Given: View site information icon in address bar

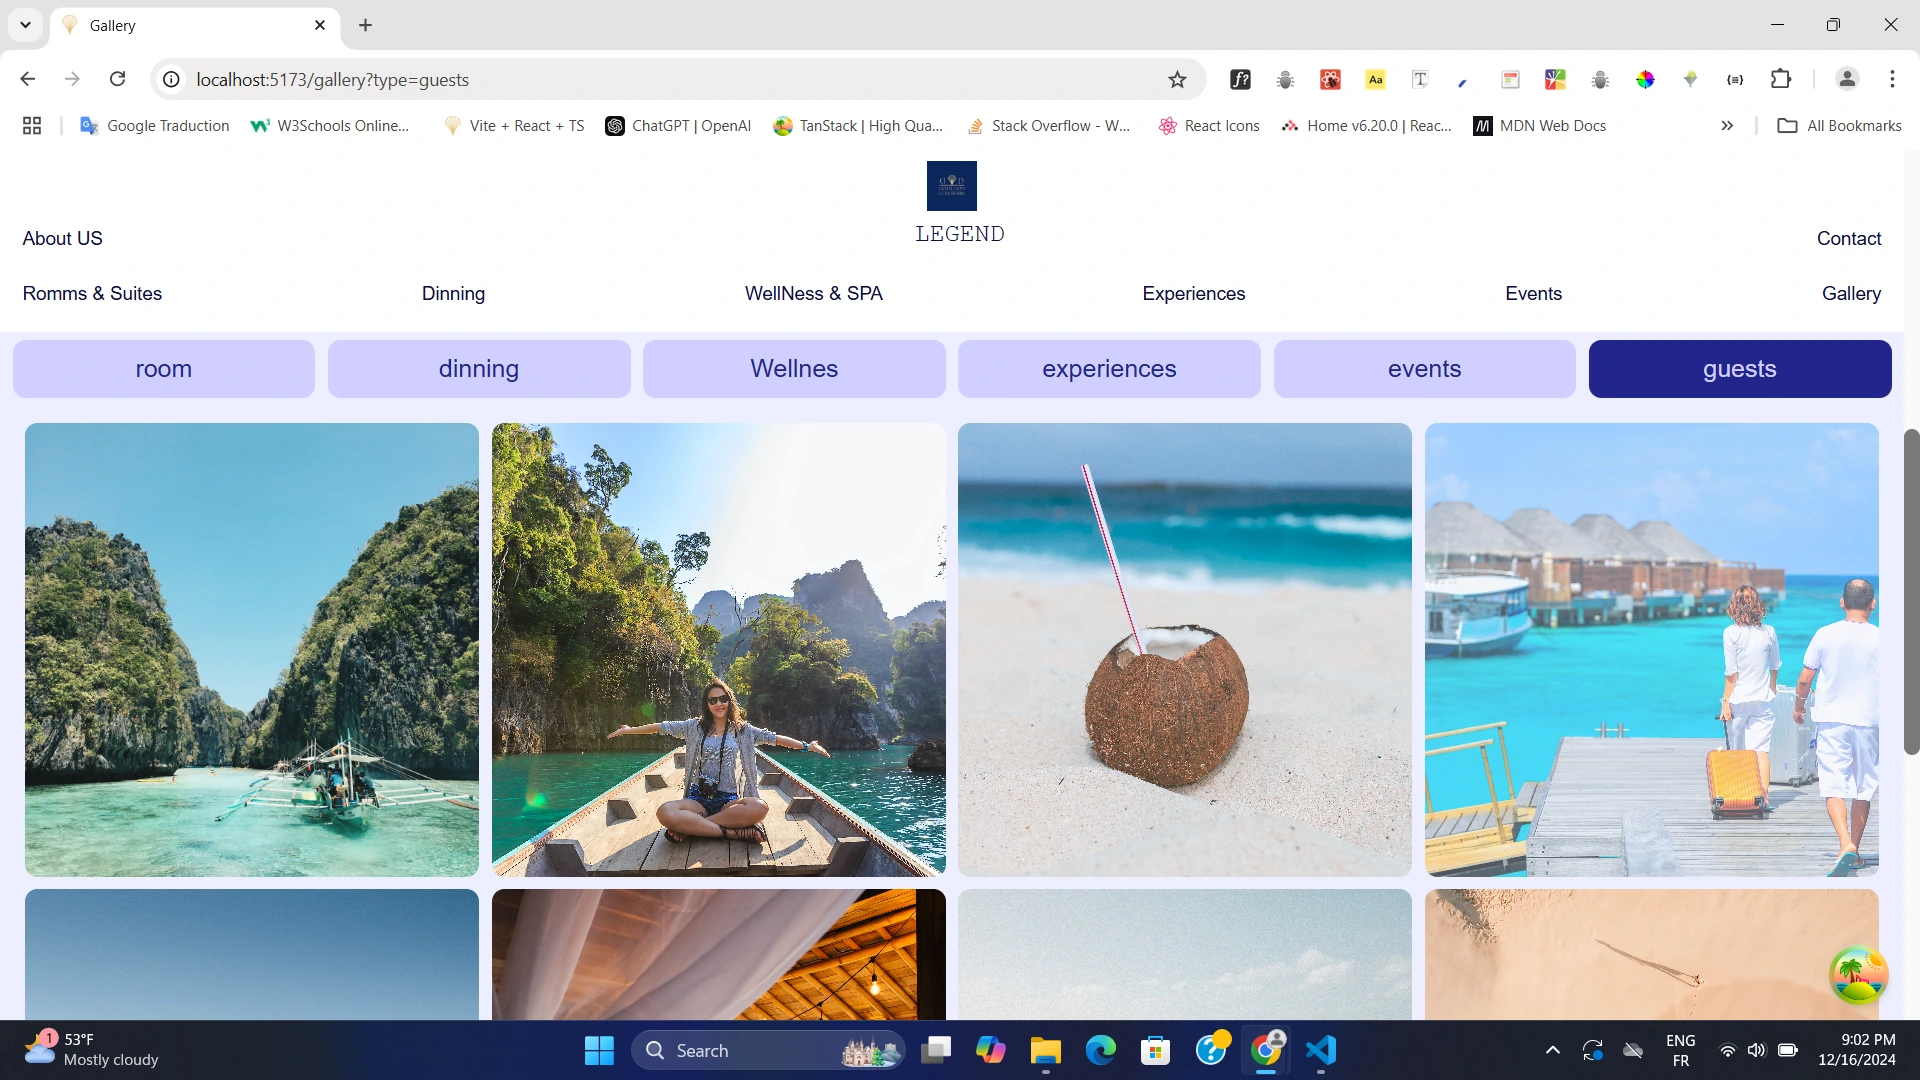Looking at the screenshot, I should [172, 80].
